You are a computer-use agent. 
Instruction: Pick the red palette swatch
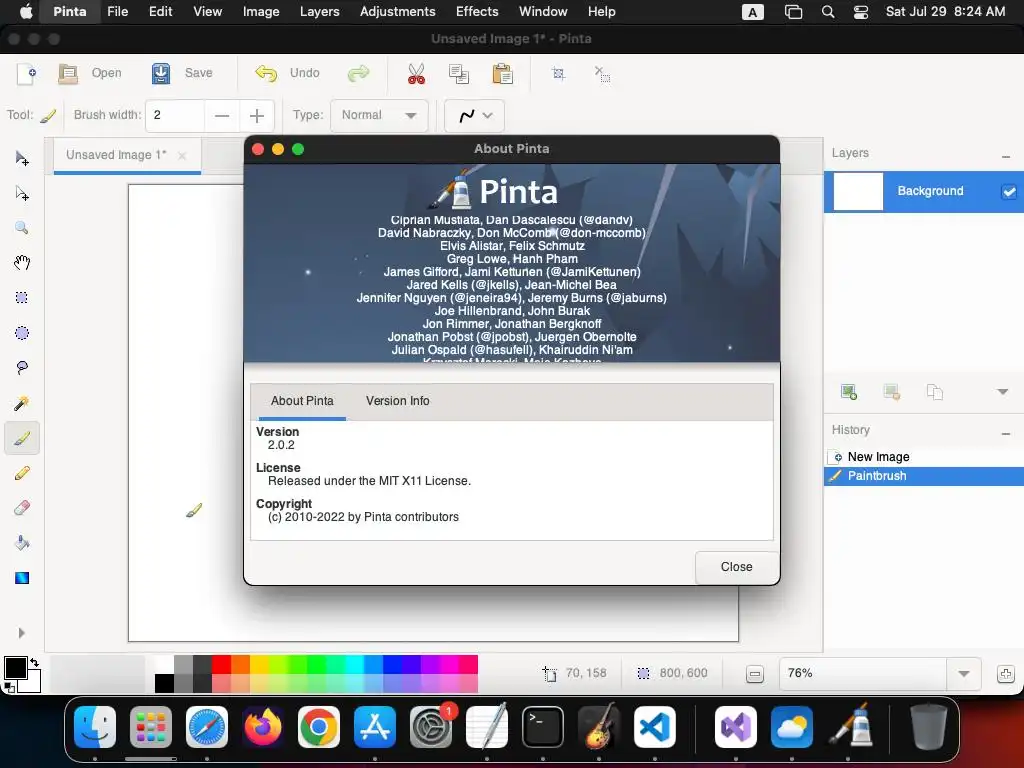pos(221,664)
